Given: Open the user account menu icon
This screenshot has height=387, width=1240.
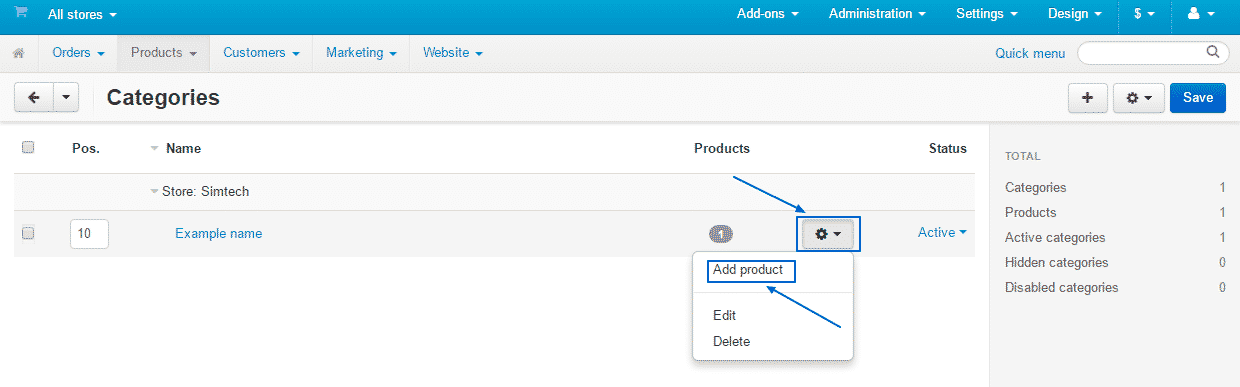Looking at the screenshot, I should (x=1200, y=14).
